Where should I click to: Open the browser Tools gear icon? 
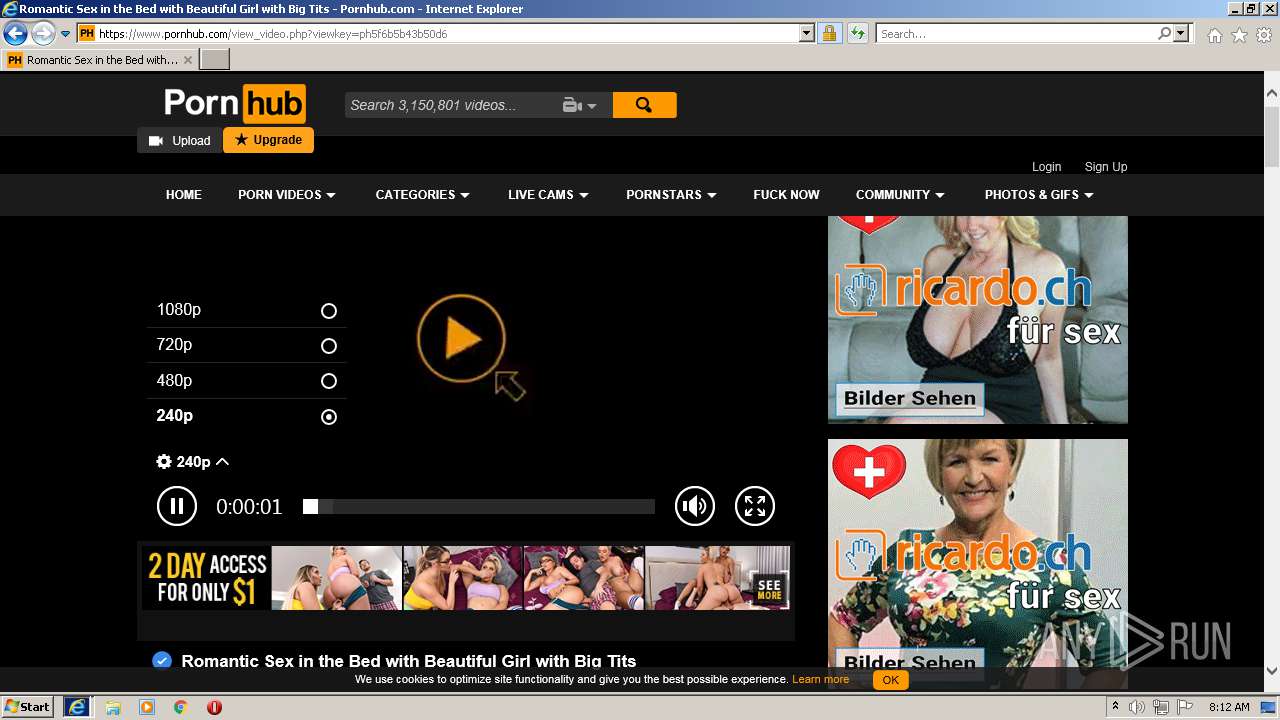click(x=1264, y=35)
